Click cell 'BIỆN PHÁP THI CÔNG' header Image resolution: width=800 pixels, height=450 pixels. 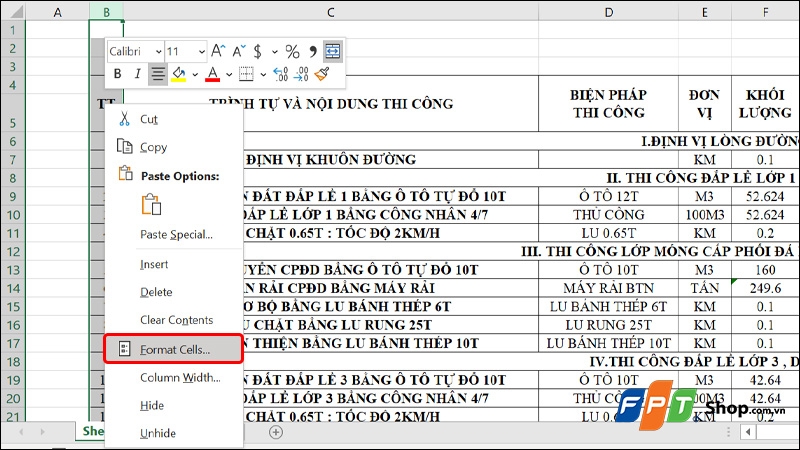coord(609,104)
